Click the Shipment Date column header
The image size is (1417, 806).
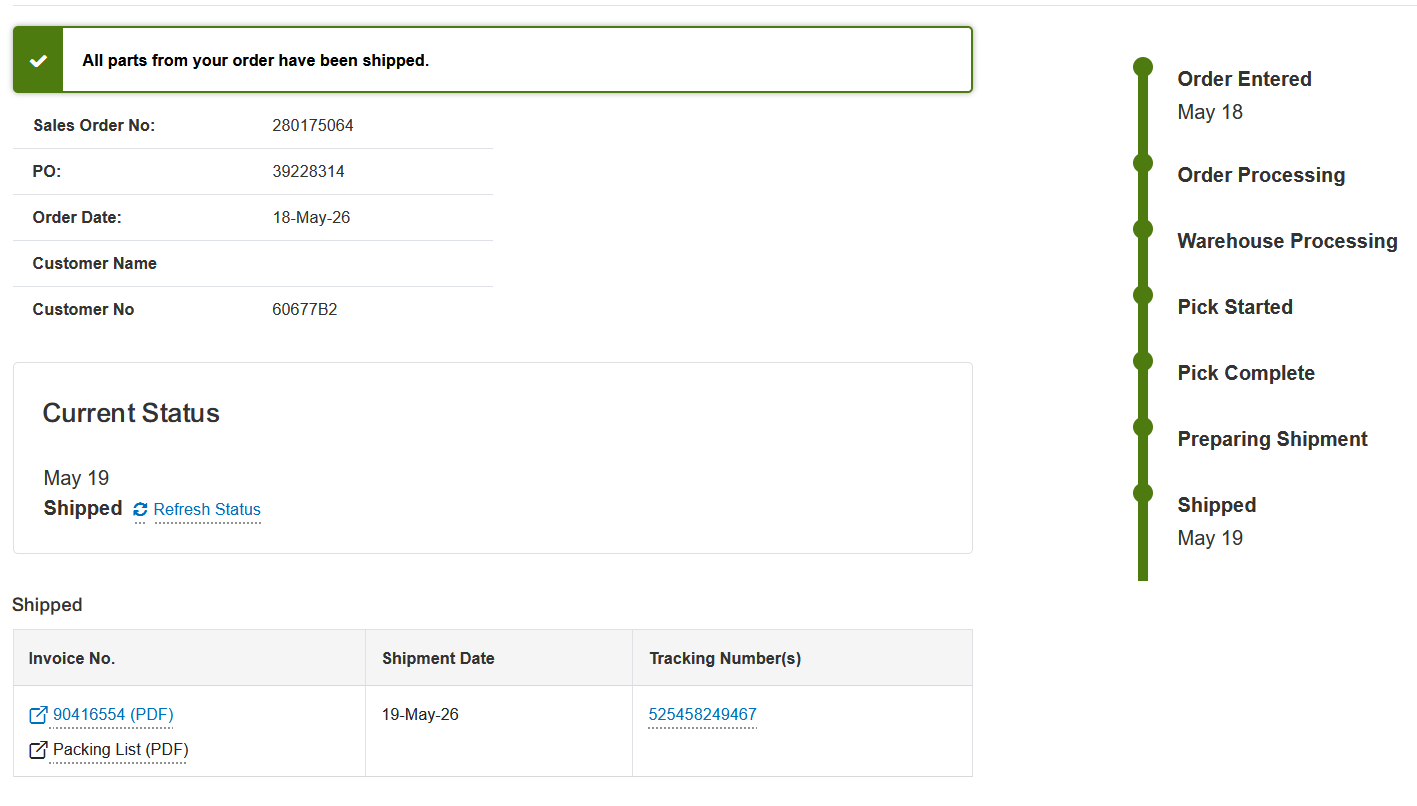point(438,658)
